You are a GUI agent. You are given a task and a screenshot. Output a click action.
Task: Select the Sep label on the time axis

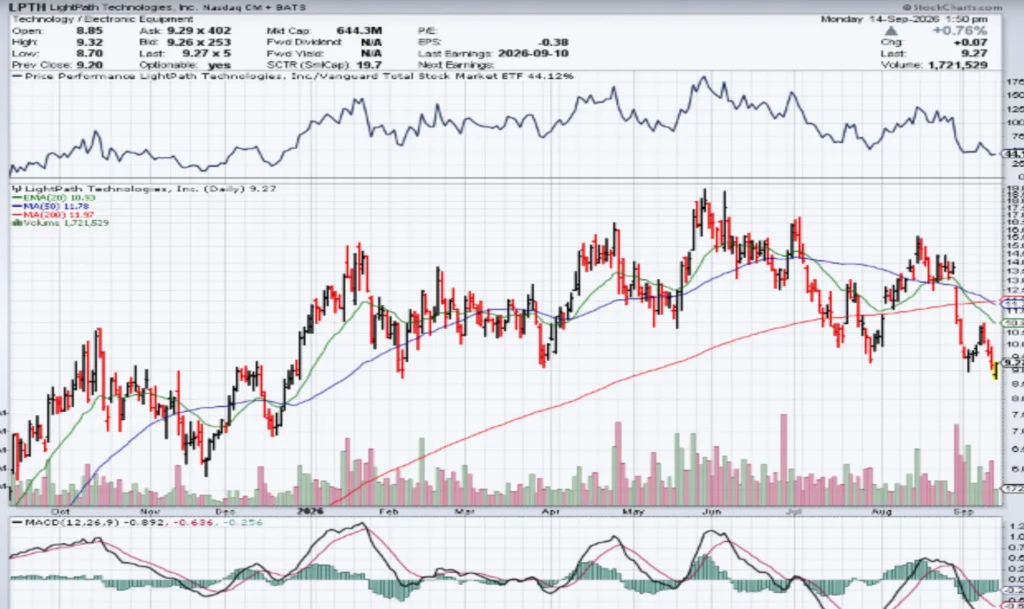[963, 512]
